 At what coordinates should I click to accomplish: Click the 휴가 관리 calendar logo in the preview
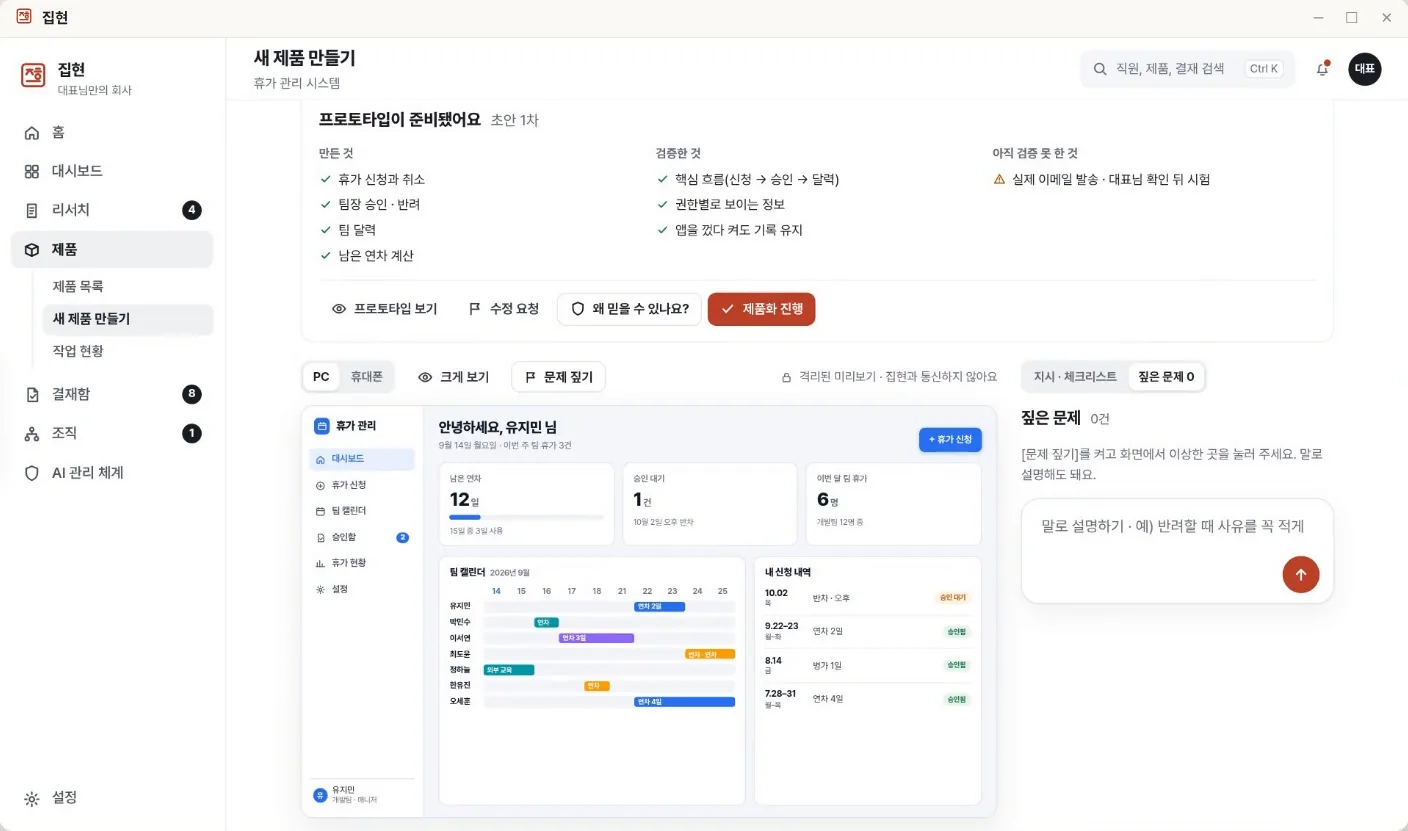tap(322, 426)
